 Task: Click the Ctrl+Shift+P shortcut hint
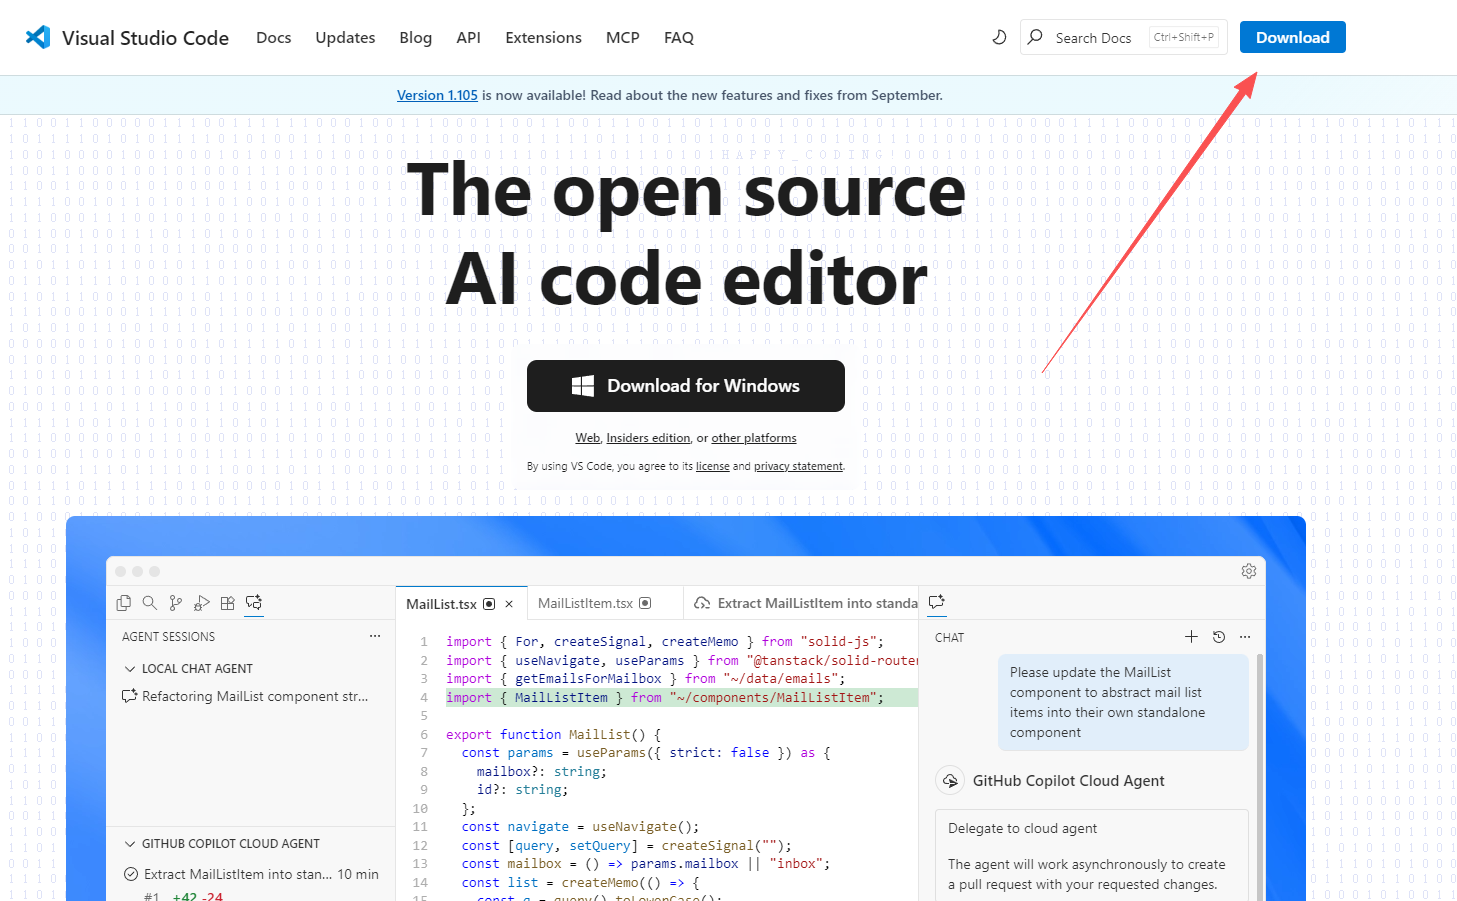coord(1184,37)
